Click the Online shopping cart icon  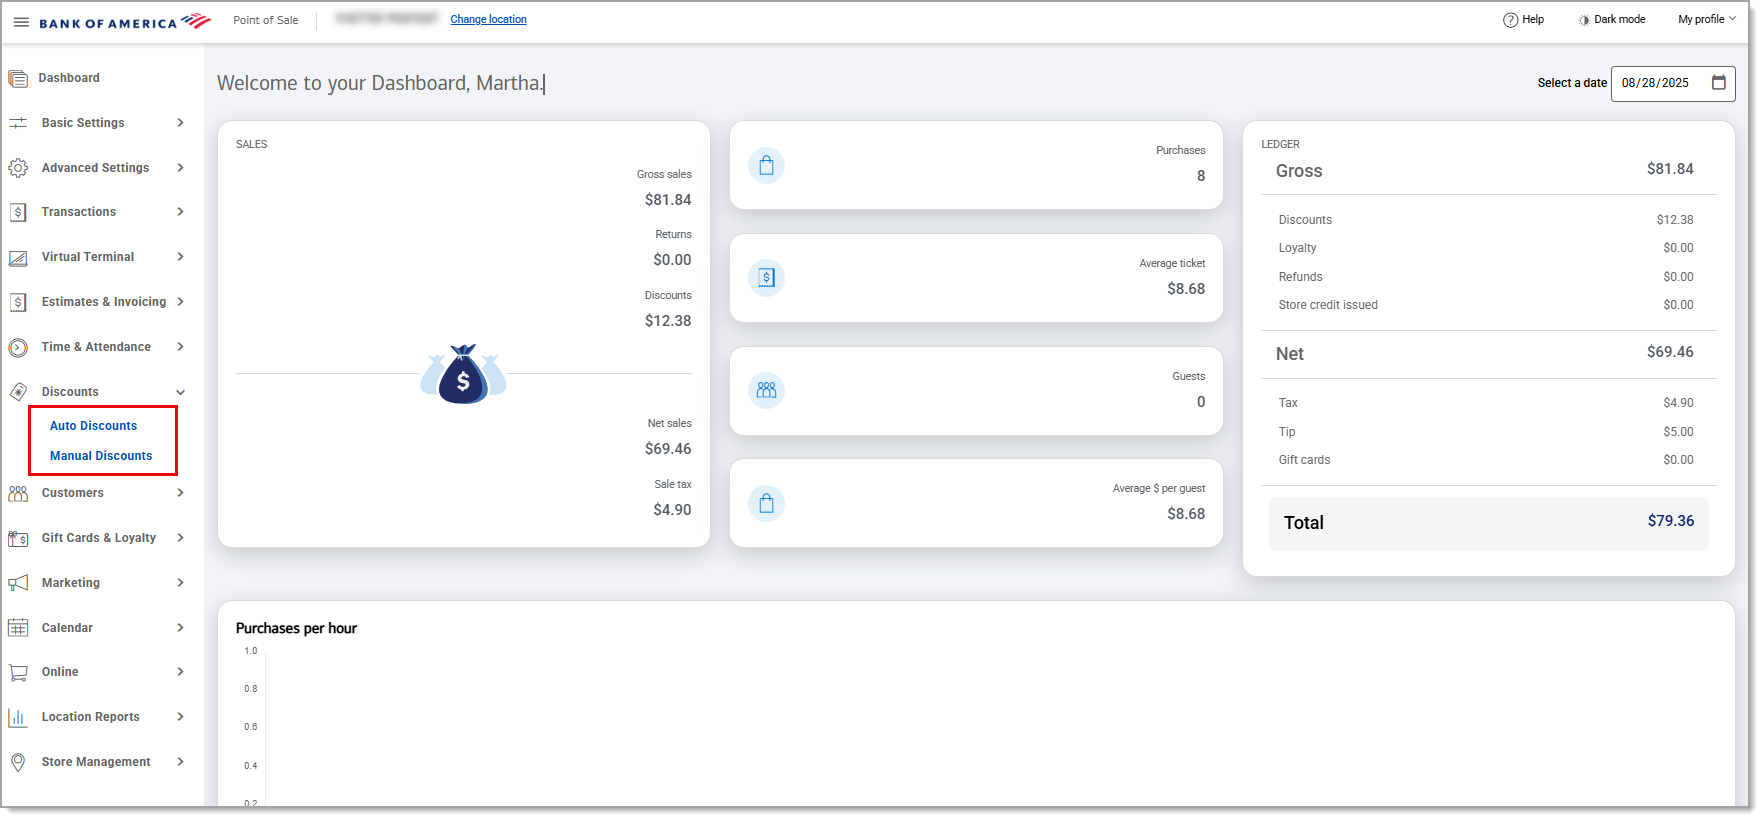coord(18,673)
